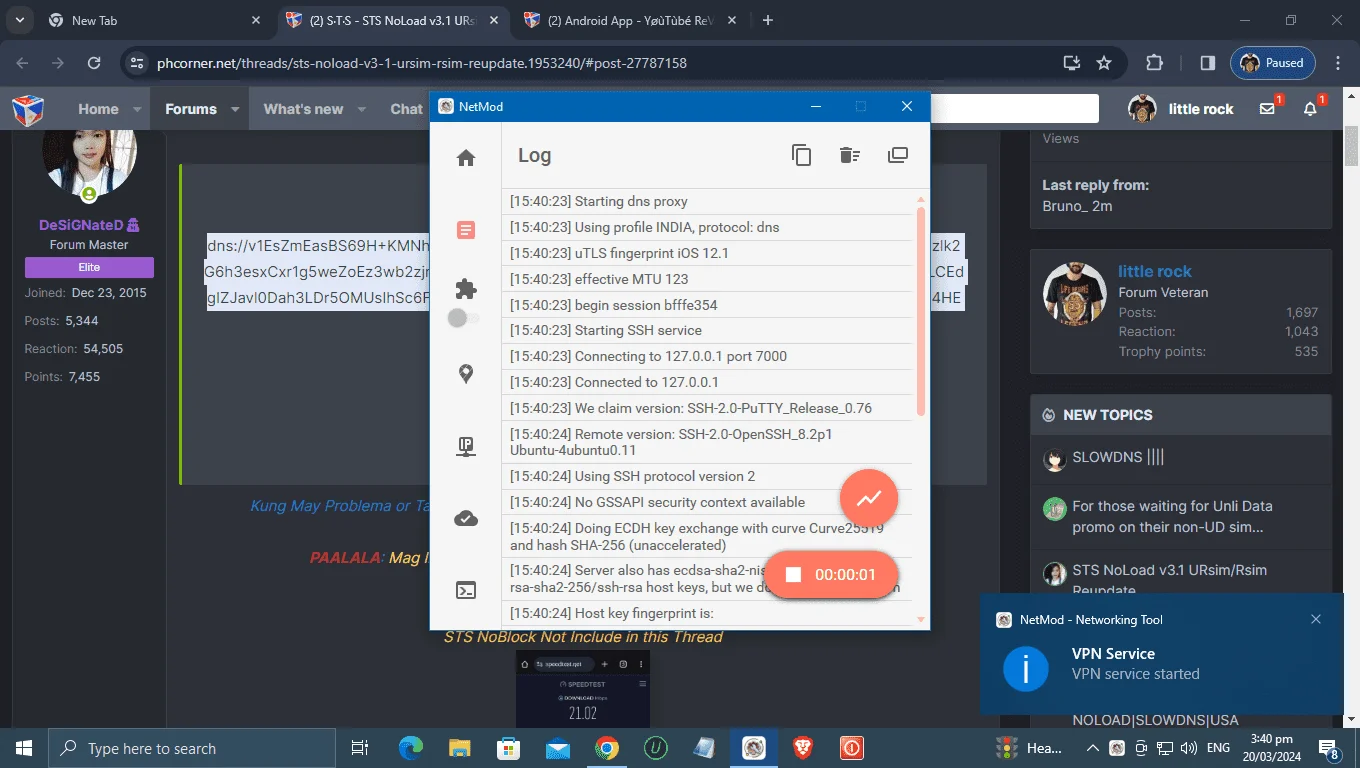Expand the What's new dropdown arrow
This screenshot has height=768, width=1360.
(361, 109)
